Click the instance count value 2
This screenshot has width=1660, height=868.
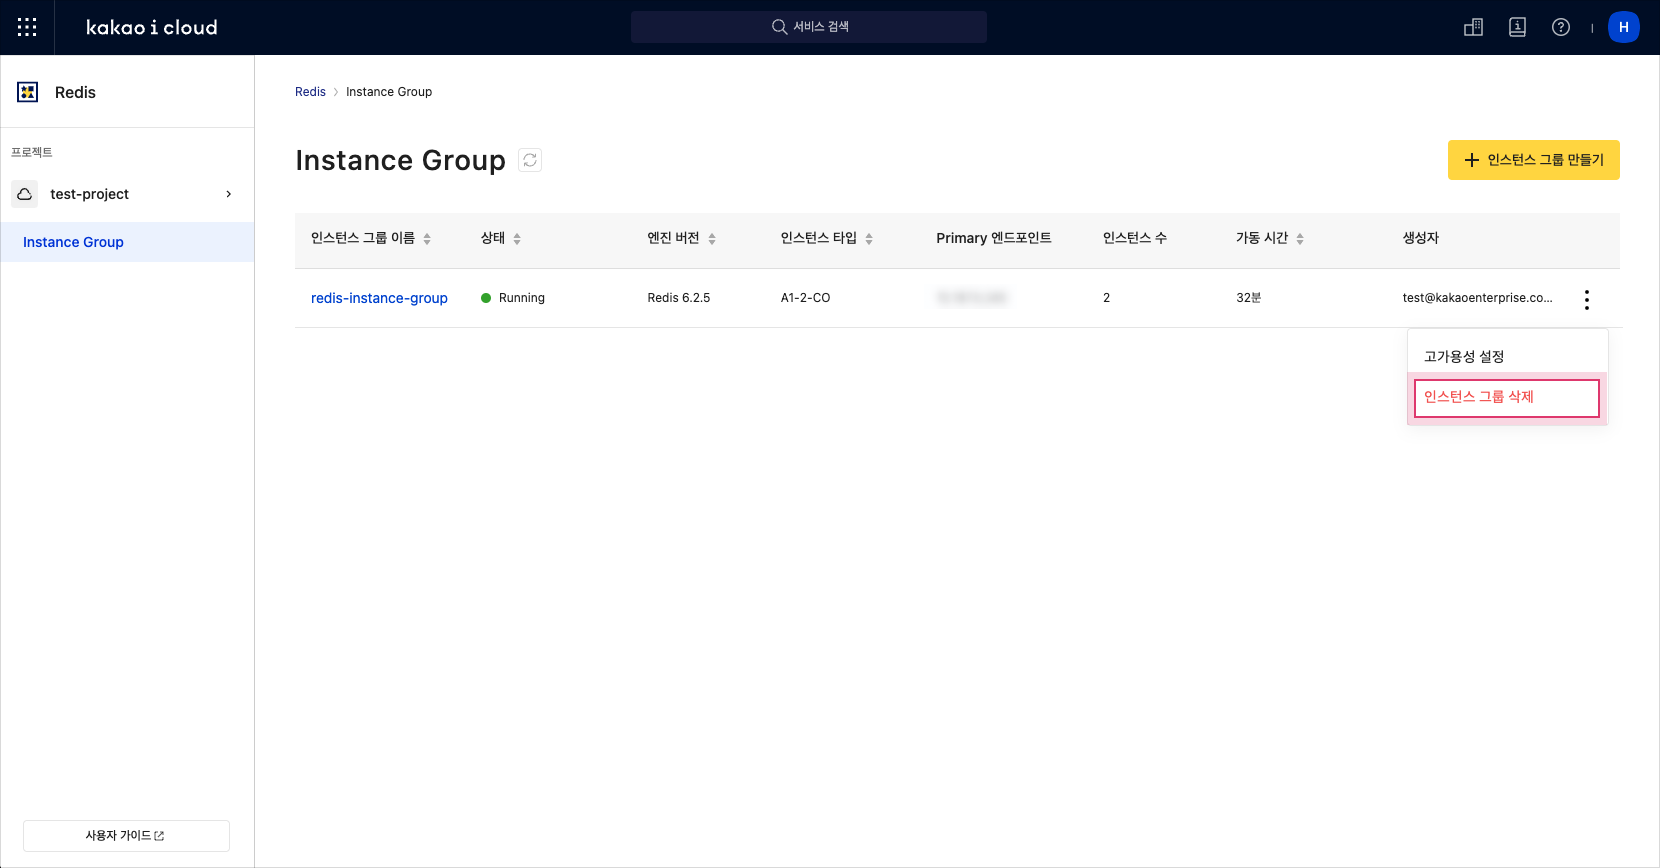(x=1107, y=298)
